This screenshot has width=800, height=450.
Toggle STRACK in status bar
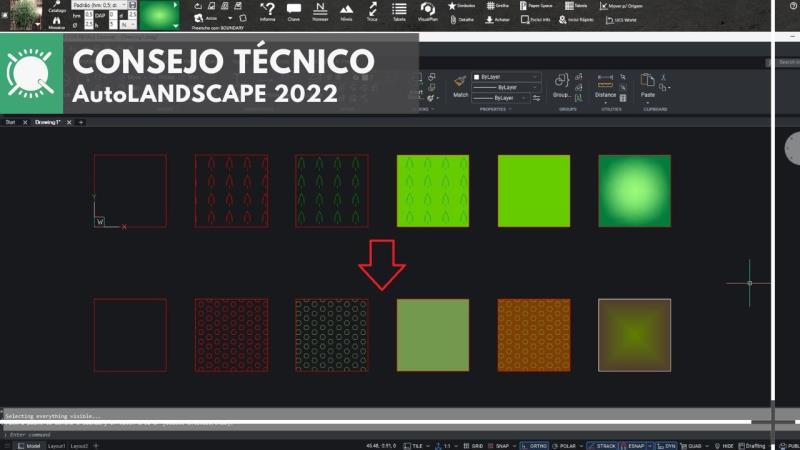[x=602, y=446]
